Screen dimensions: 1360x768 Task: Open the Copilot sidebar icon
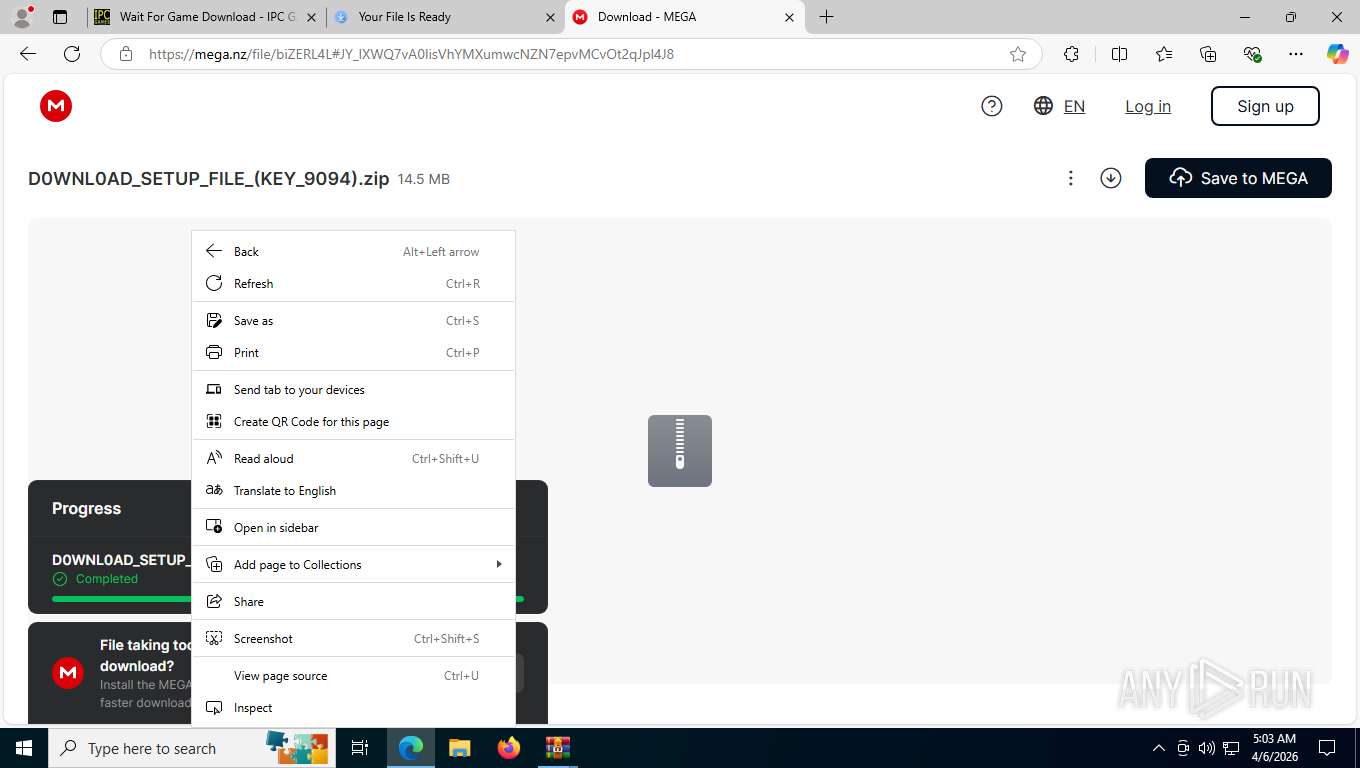[x=1338, y=54]
